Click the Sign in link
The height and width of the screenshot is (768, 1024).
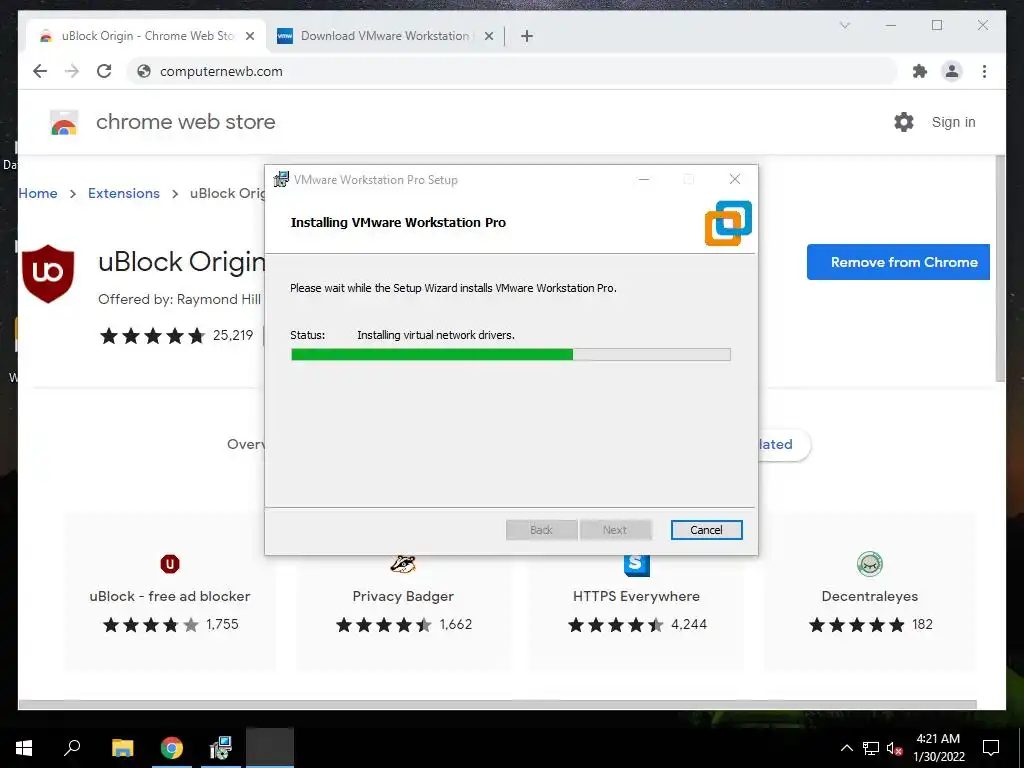(x=953, y=122)
